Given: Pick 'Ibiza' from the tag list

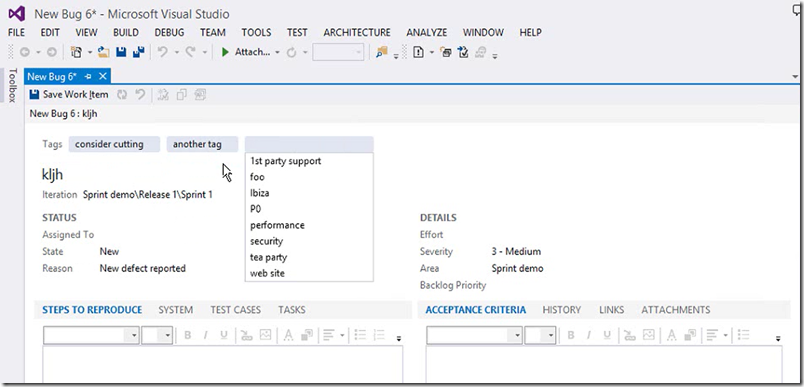Looking at the screenshot, I should tap(309, 193).
